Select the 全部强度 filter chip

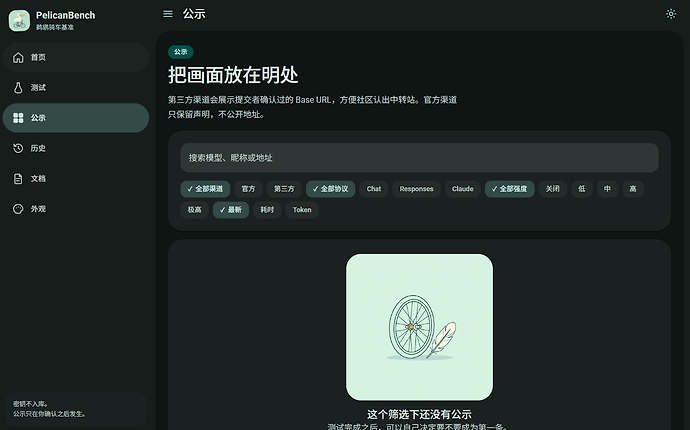(510, 189)
